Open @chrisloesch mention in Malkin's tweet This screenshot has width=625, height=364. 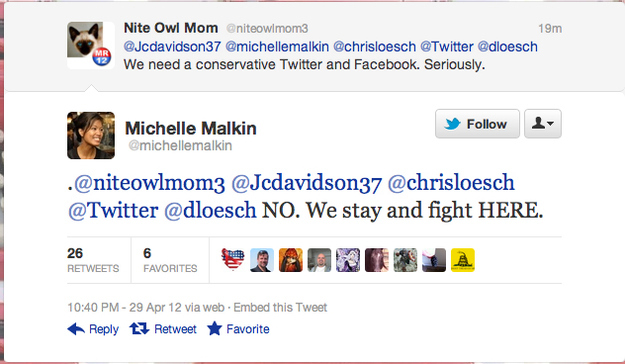tap(451, 183)
